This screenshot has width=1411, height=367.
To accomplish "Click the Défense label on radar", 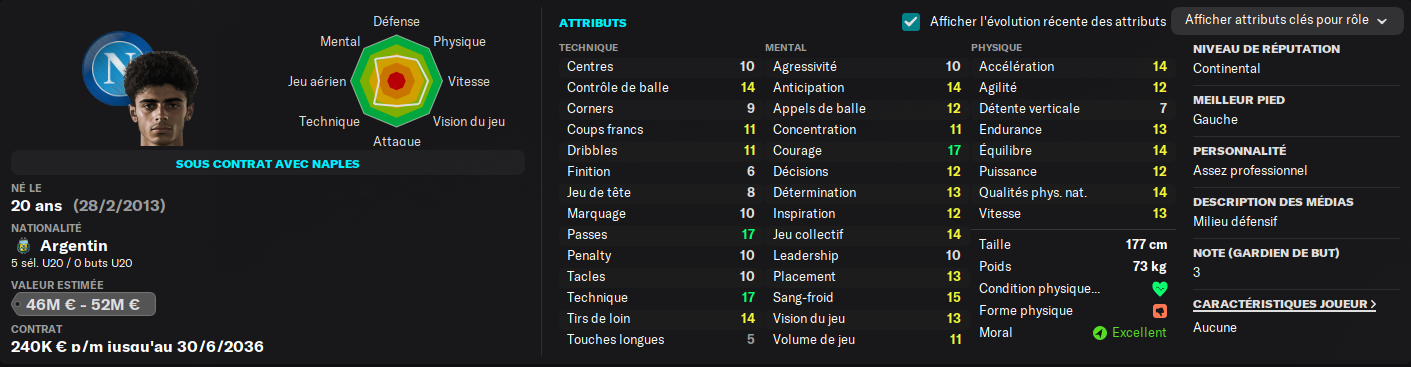I will pyautogui.click(x=396, y=21).
